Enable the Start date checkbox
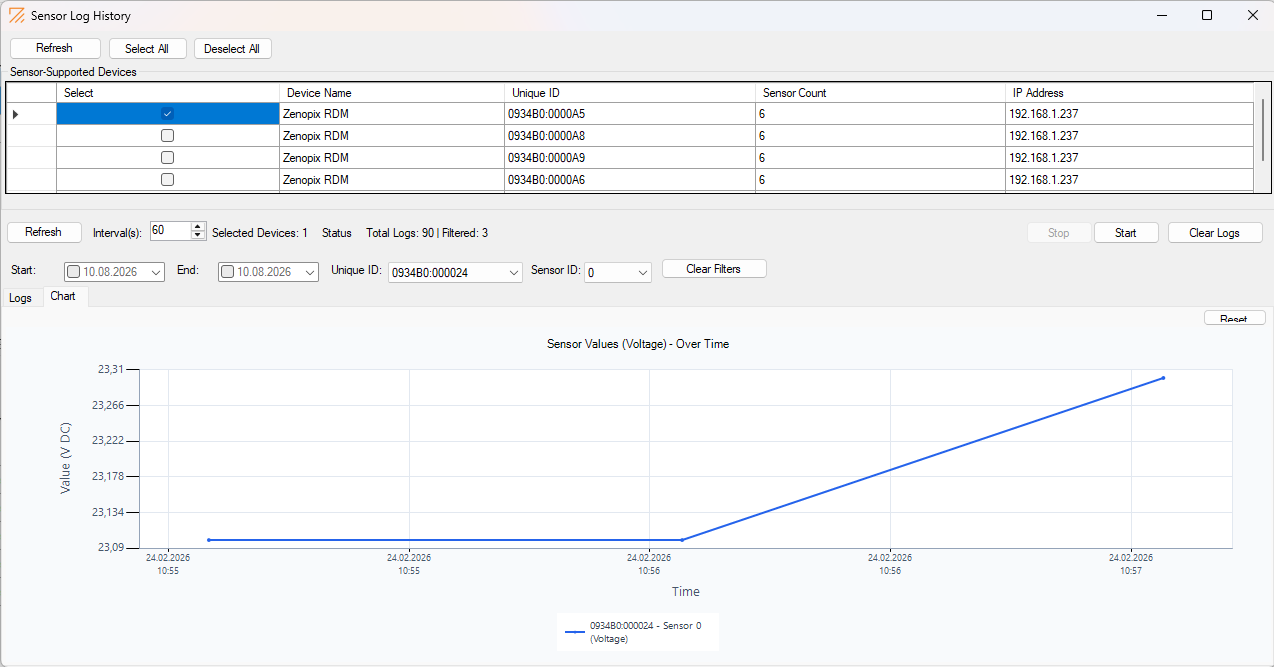The image size is (1274, 667). coord(74,272)
